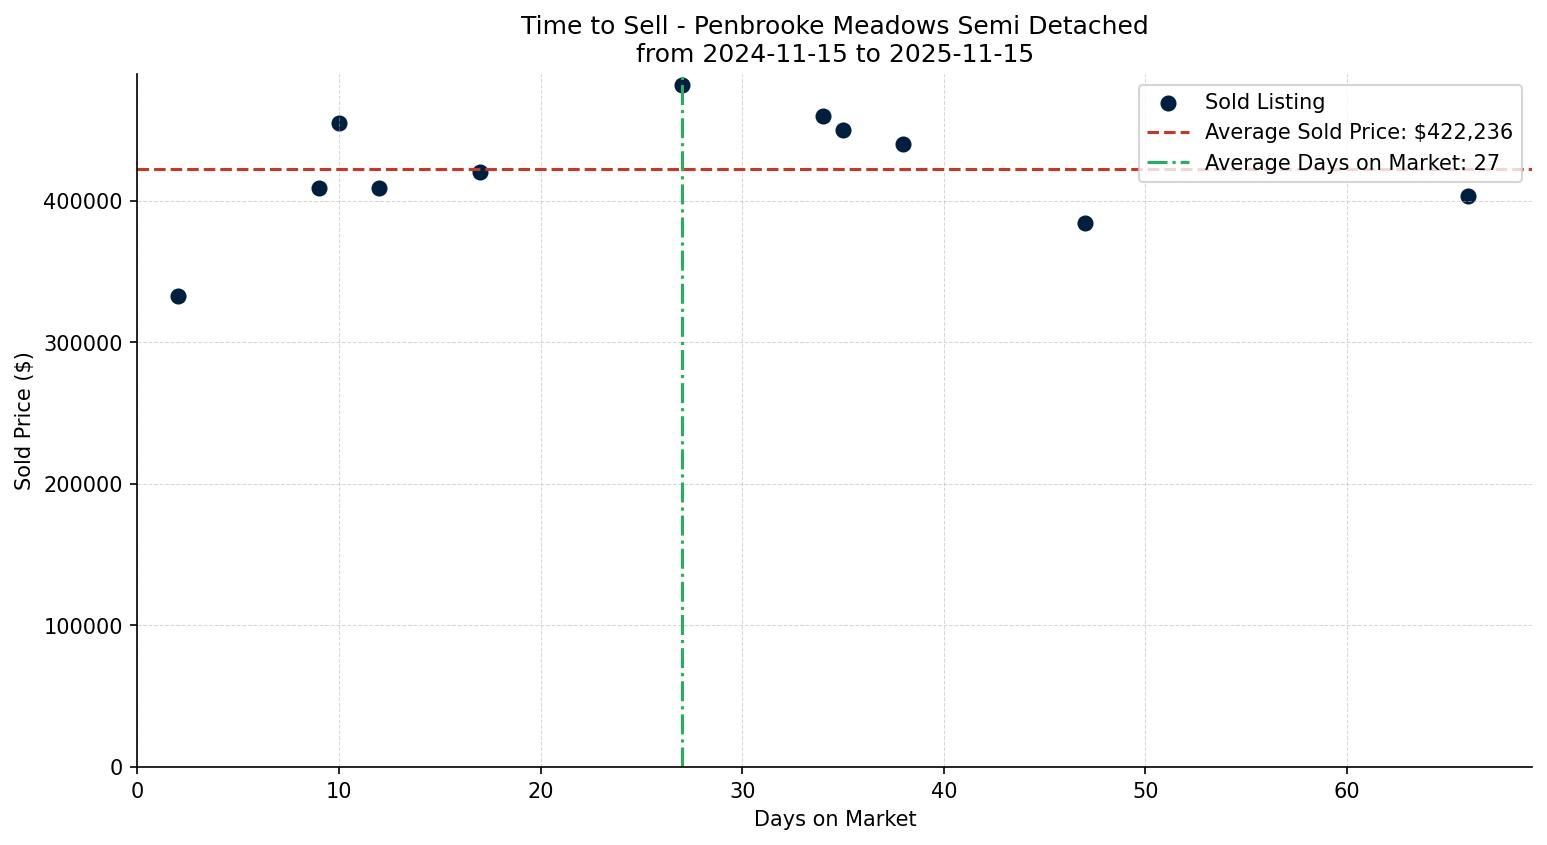
Task: Select the highest-priced listing dot at 27 days
Action: [682, 85]
